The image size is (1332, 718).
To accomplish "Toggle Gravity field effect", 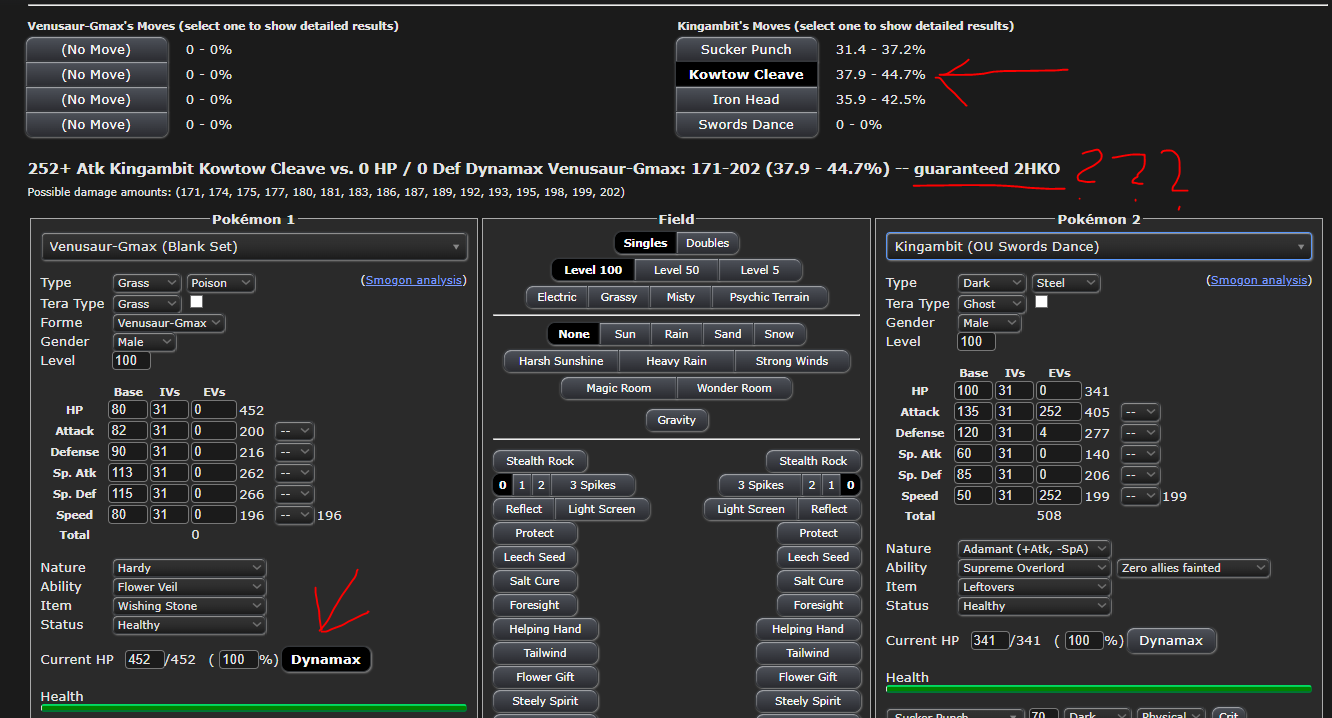I will (x=677, y=420).
